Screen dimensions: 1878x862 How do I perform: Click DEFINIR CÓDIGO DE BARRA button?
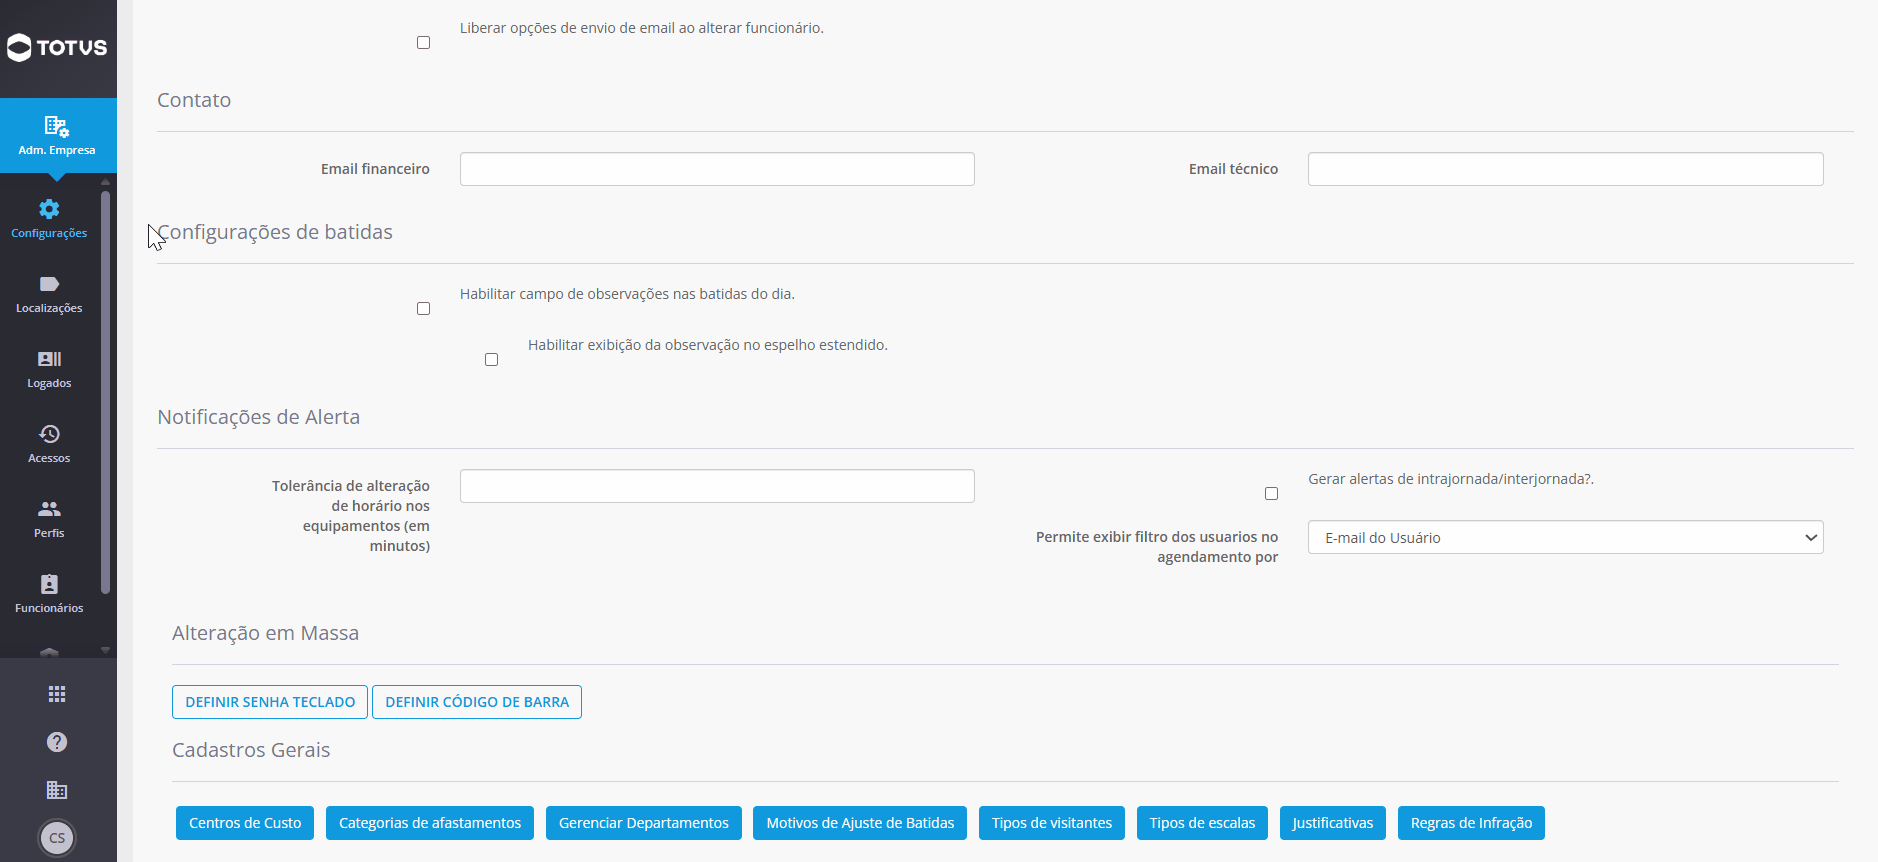click(477, 702)
